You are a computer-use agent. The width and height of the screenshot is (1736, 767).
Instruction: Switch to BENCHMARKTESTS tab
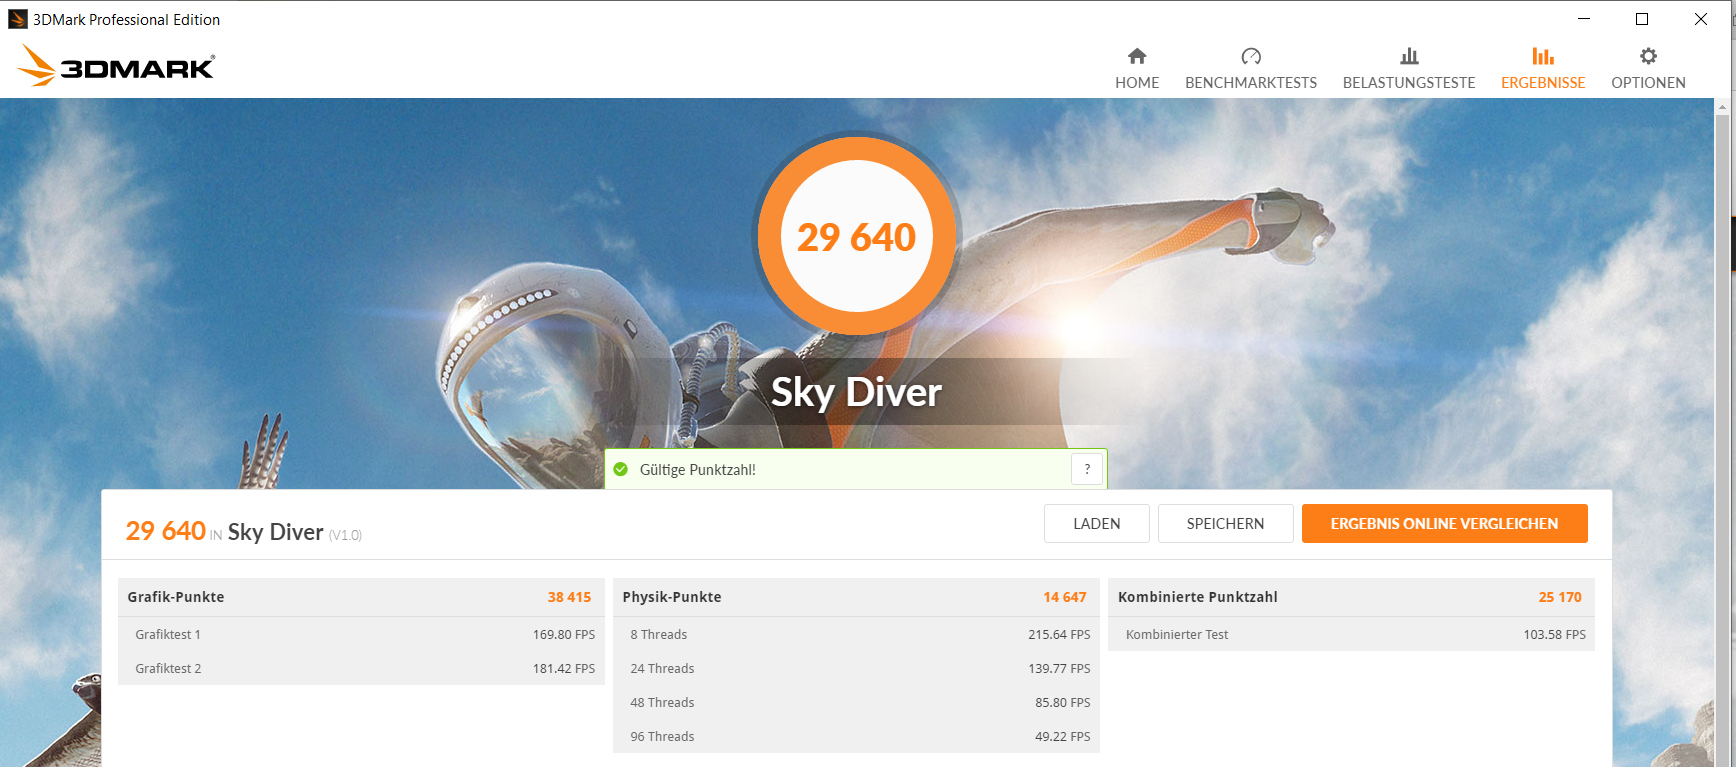pyautogui.click(x=1251, y=69)
